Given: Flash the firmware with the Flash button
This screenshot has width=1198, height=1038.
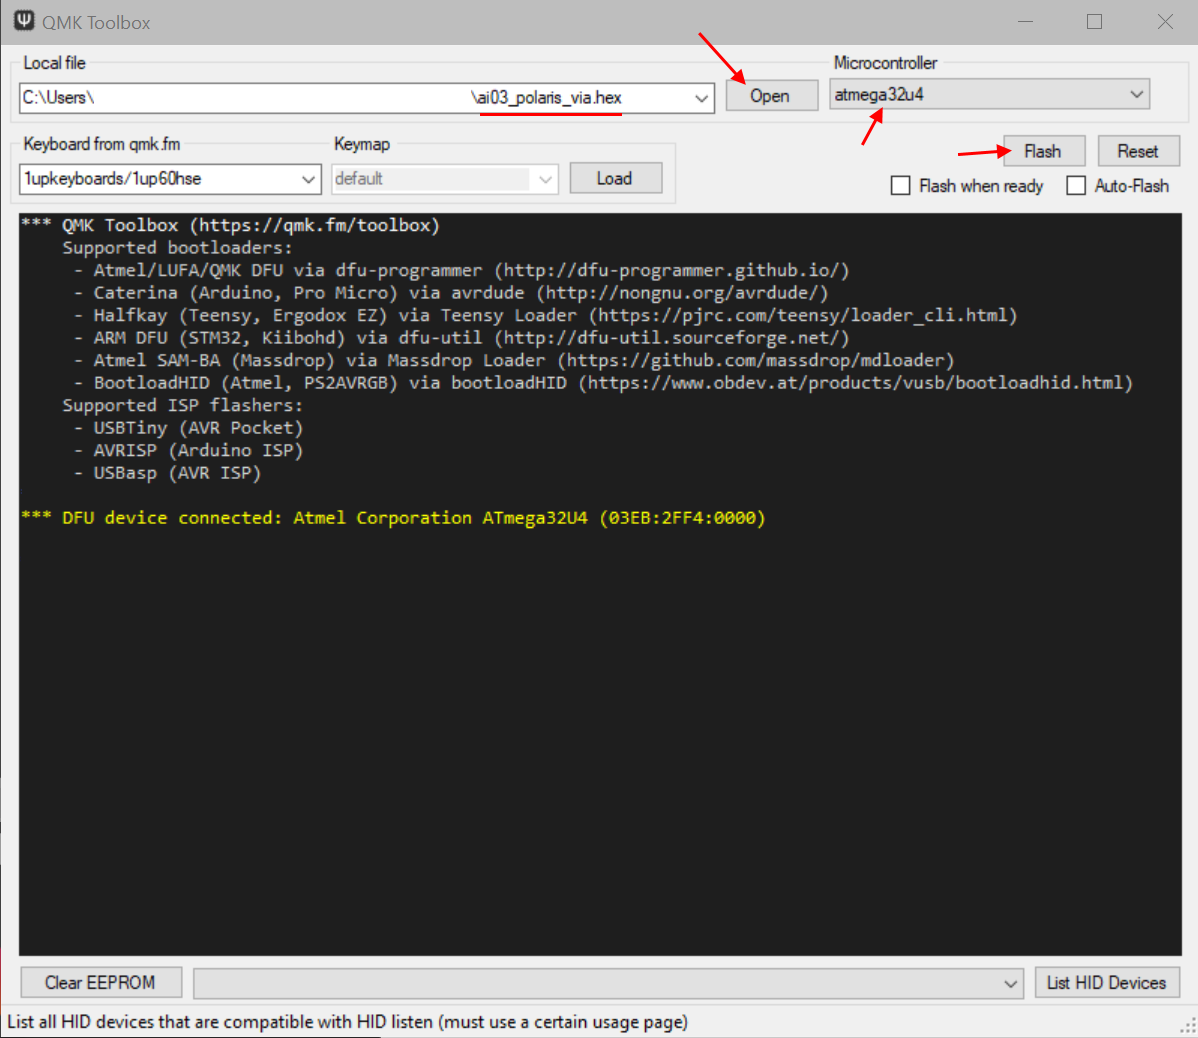Looking at the screenshot, I should pos(1043,151).
